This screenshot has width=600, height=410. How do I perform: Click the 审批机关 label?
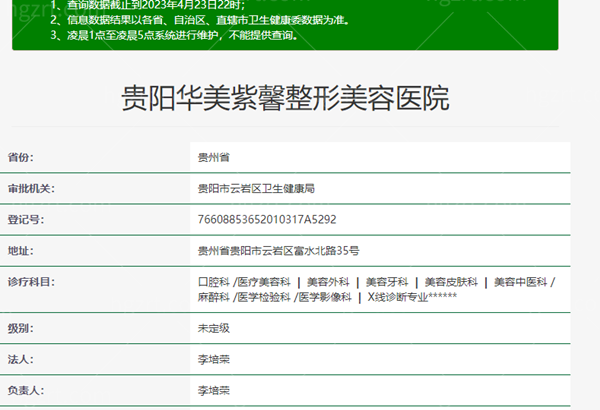(x=31, y=188)
